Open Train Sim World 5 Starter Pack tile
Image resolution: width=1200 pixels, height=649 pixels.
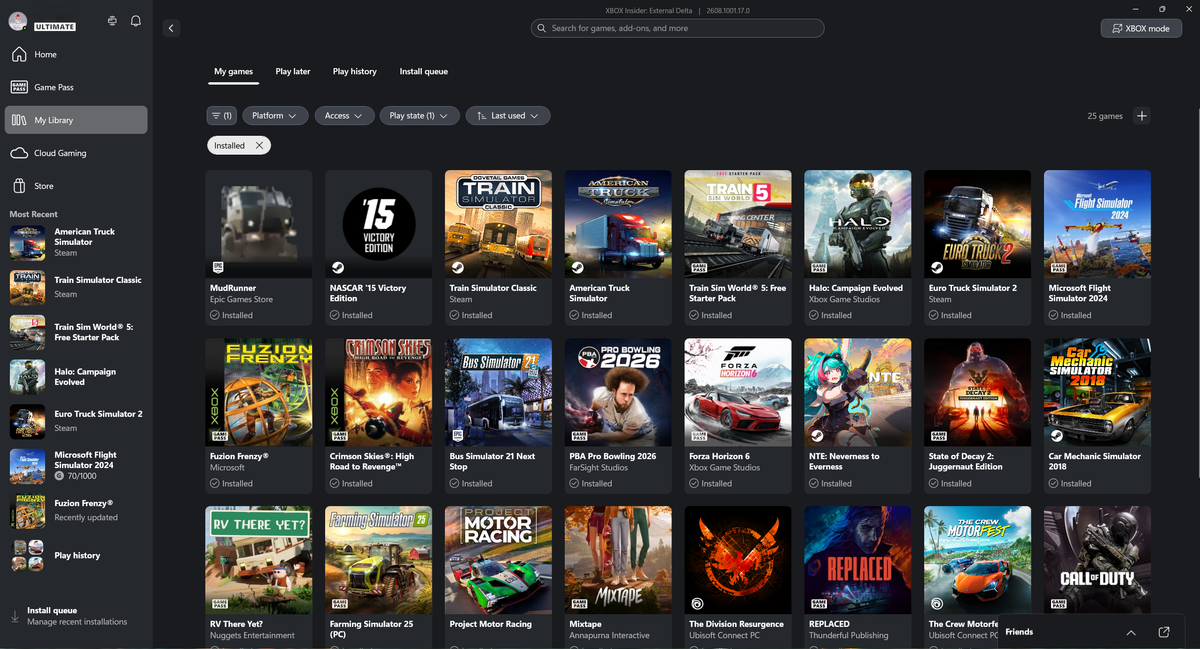[x=738, y=247]
